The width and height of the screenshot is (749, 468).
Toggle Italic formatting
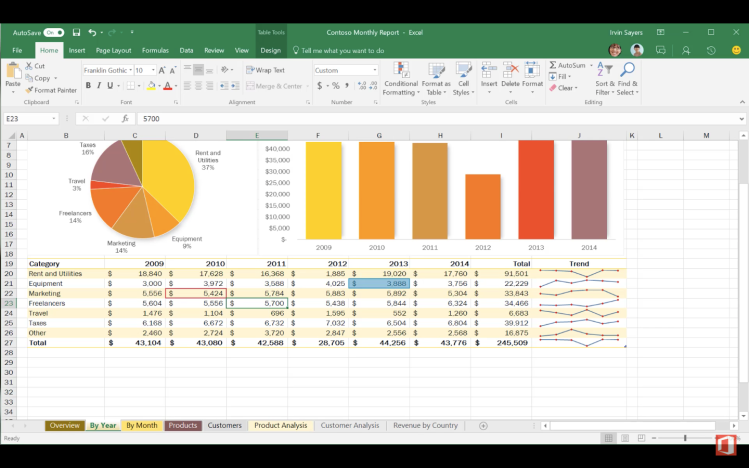point(100,86)
